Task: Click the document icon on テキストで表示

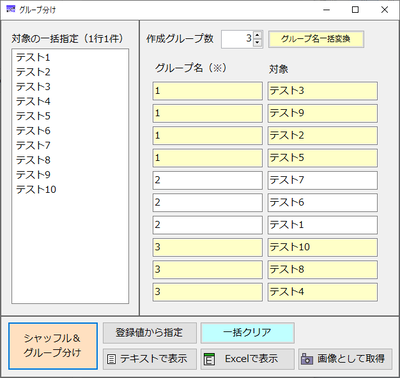Action: pyautogui.click(x=111, y=359)
